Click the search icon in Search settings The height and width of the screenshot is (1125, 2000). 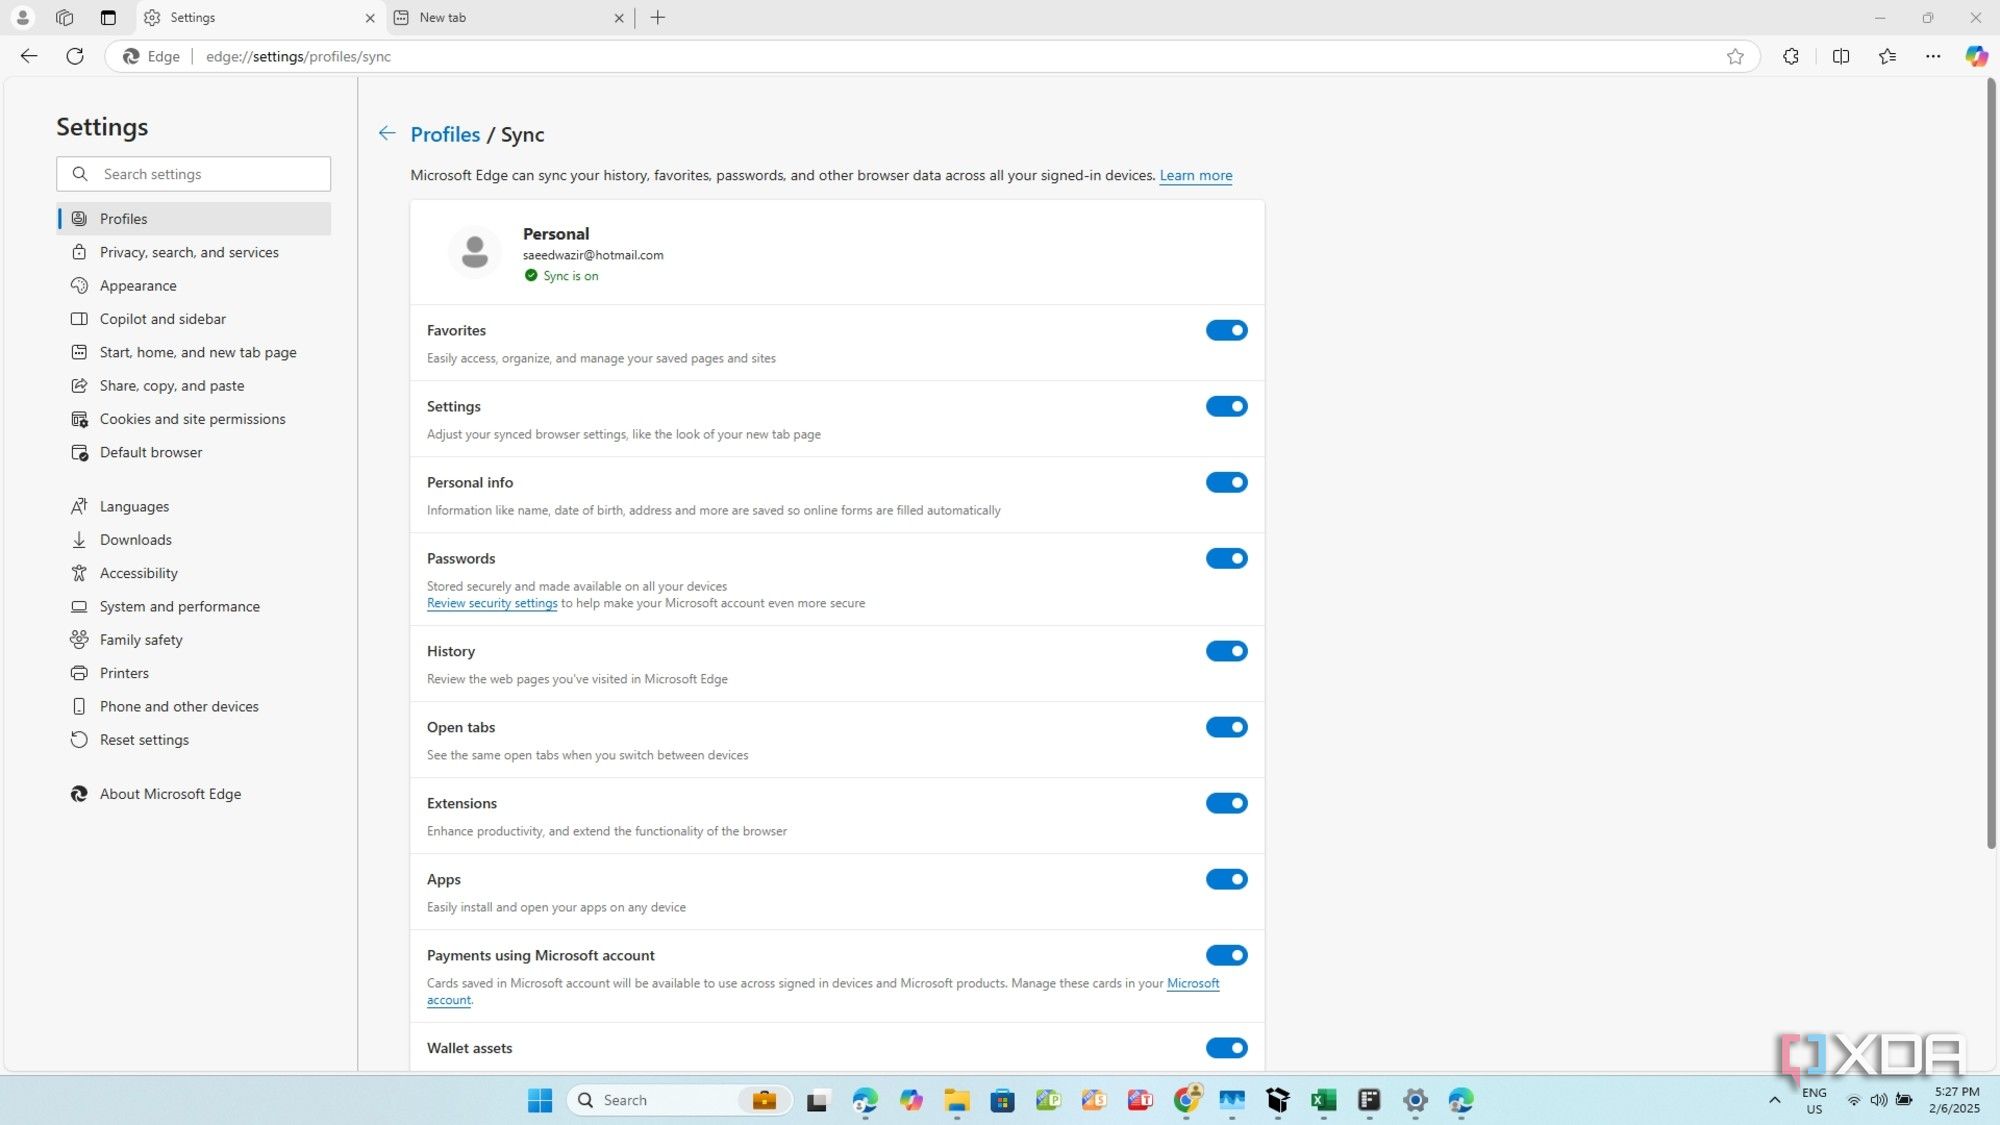80,173
